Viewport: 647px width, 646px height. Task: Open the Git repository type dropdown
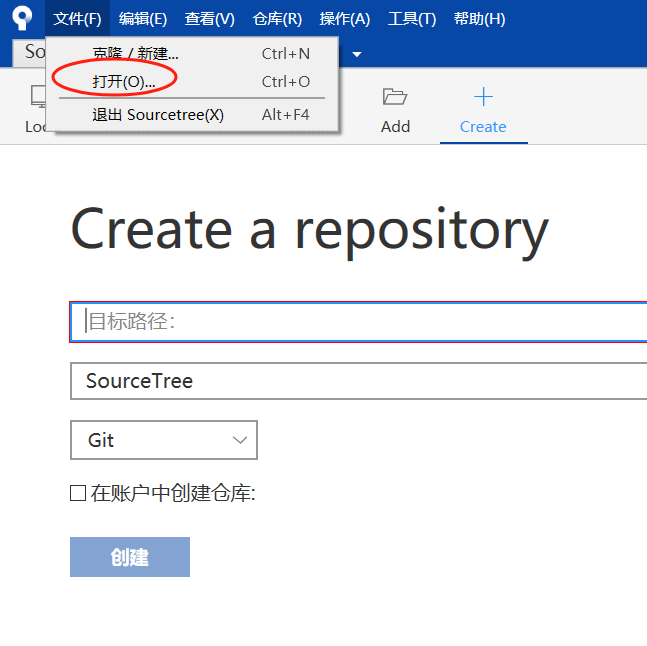click(164, 440)
